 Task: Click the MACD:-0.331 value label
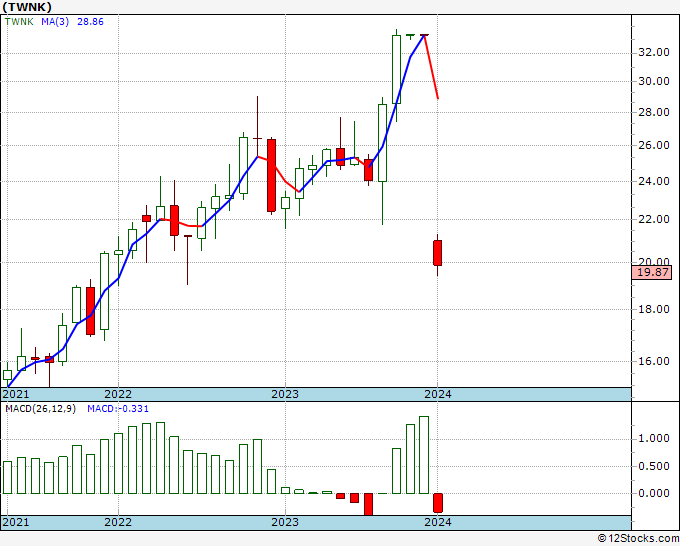click(118, 409)
